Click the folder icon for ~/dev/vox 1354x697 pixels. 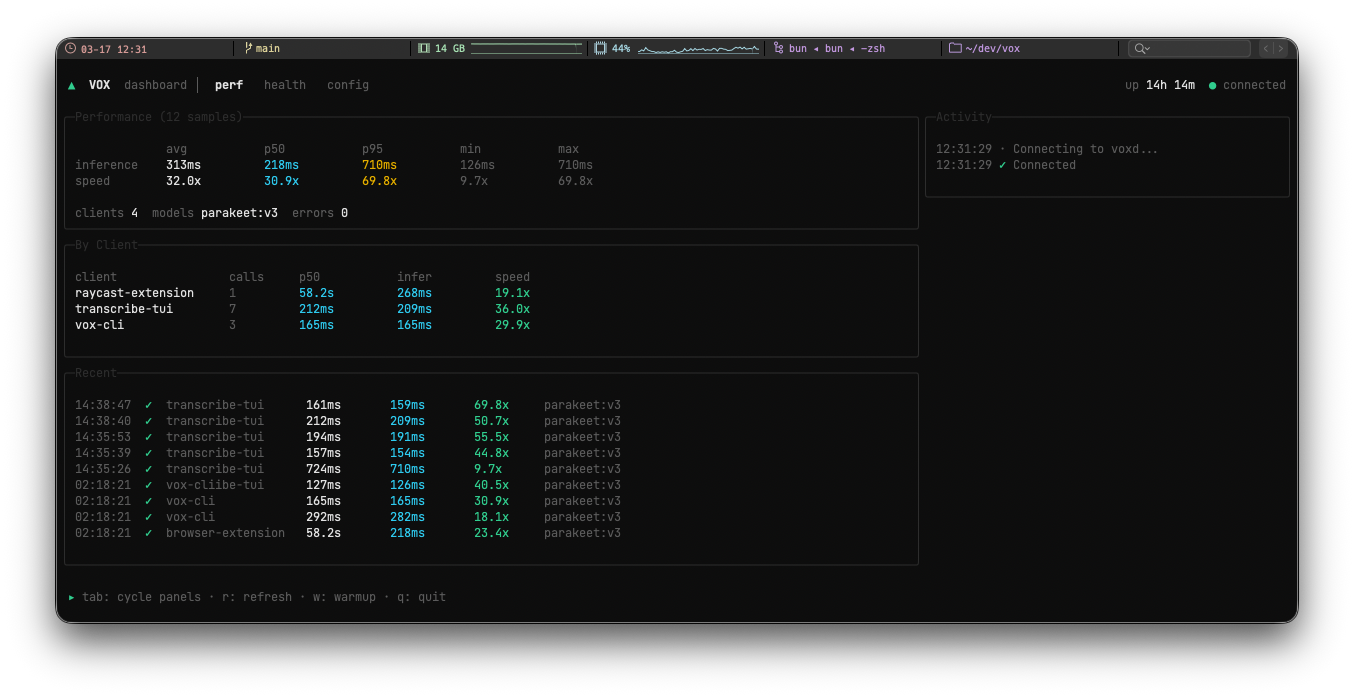955,48
